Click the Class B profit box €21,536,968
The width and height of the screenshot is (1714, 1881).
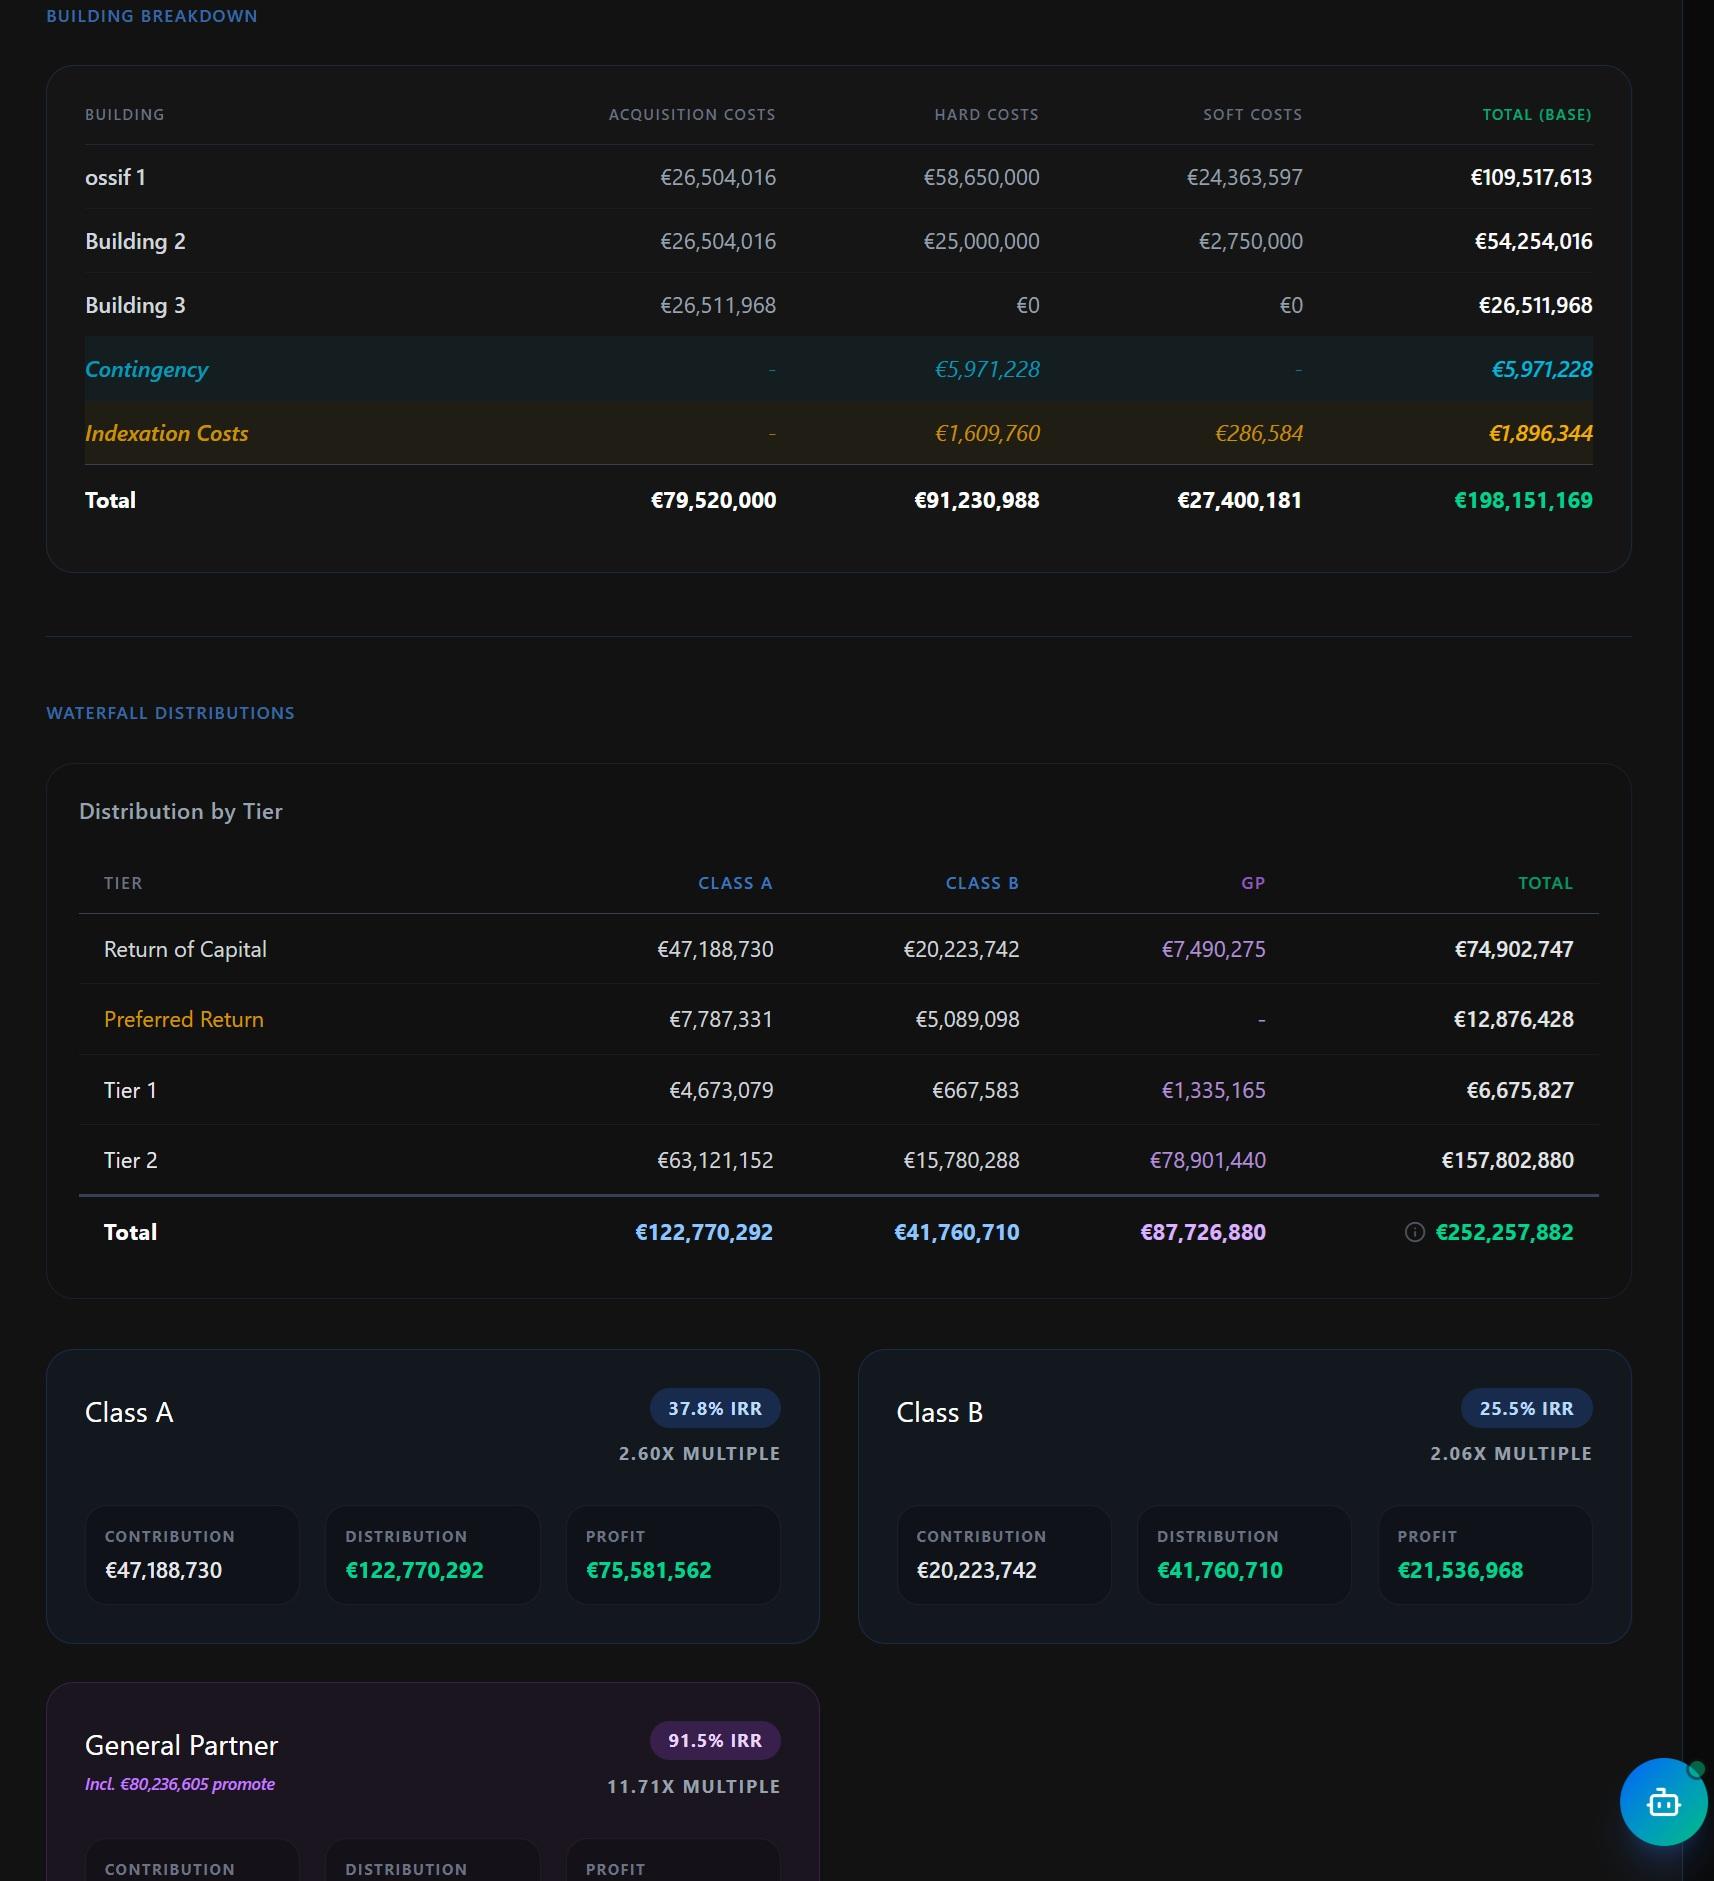click(1485, 1555)
